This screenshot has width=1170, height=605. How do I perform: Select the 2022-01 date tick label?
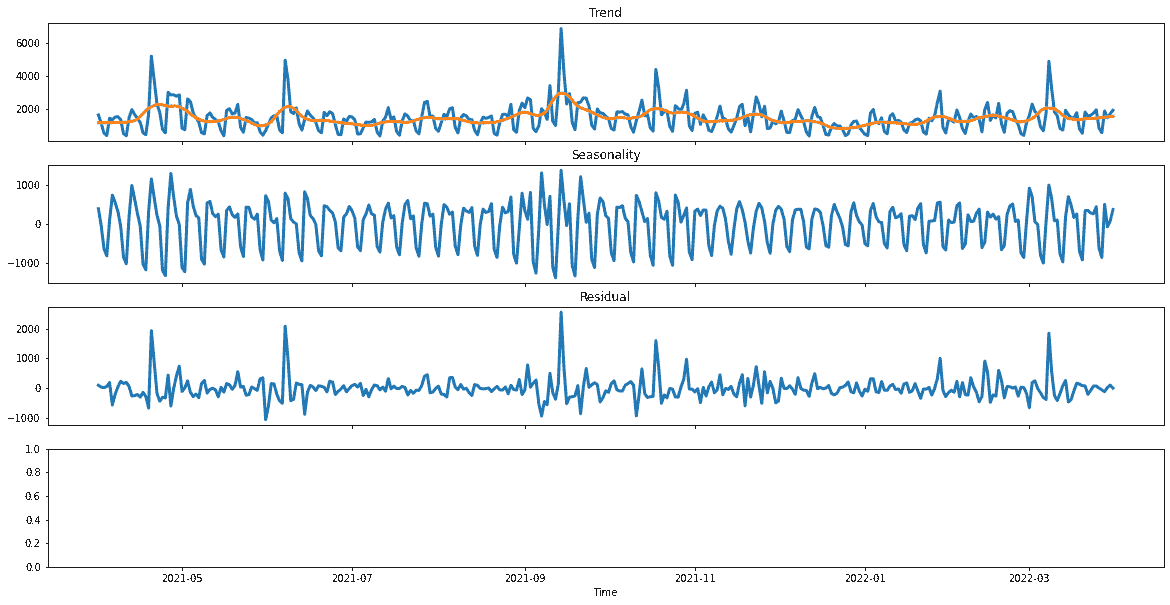pos(865,578)
